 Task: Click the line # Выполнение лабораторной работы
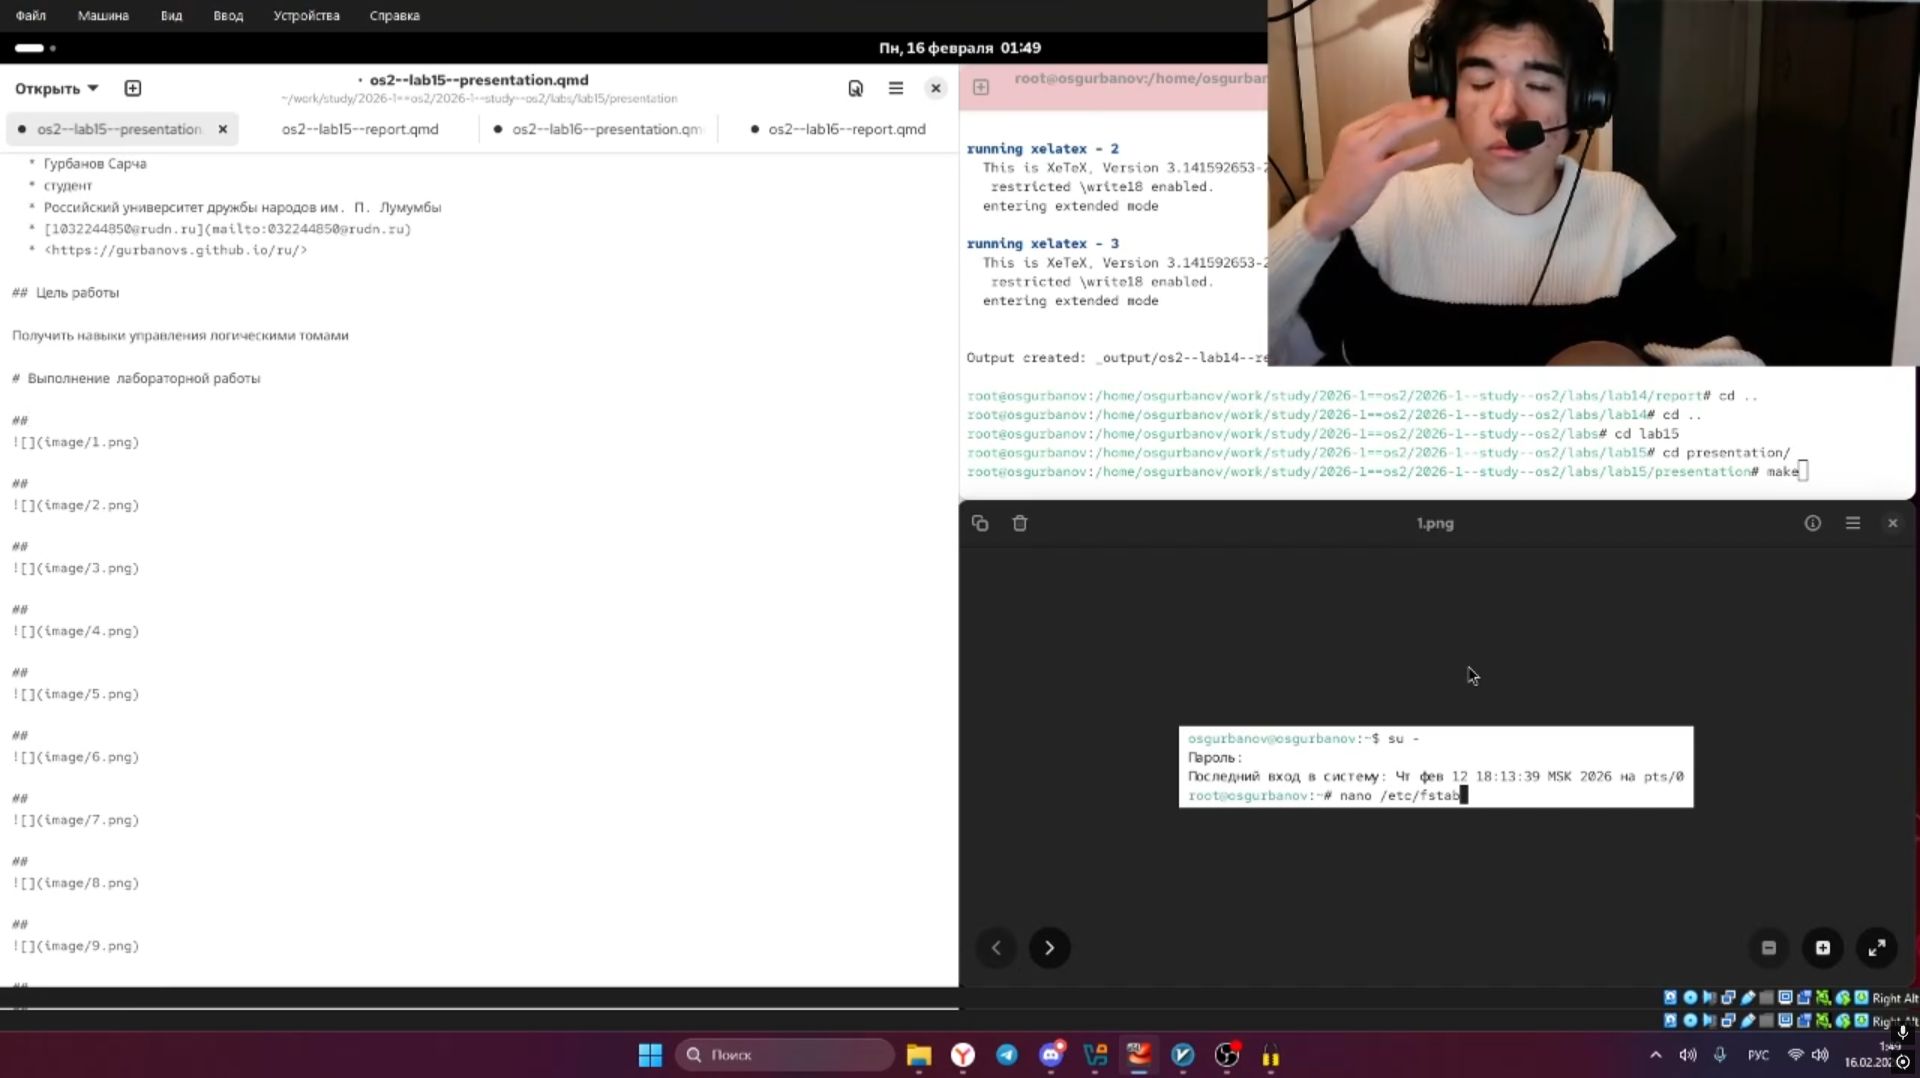pyautogui.click(x=136, y=379)
